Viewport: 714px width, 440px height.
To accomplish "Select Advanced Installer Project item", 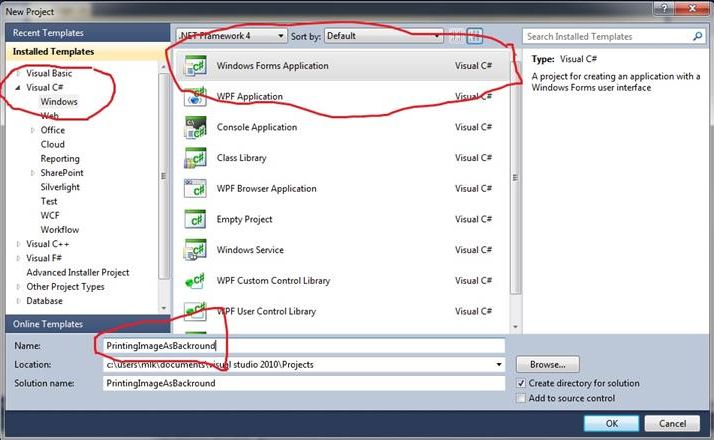I will click(78, 272).
